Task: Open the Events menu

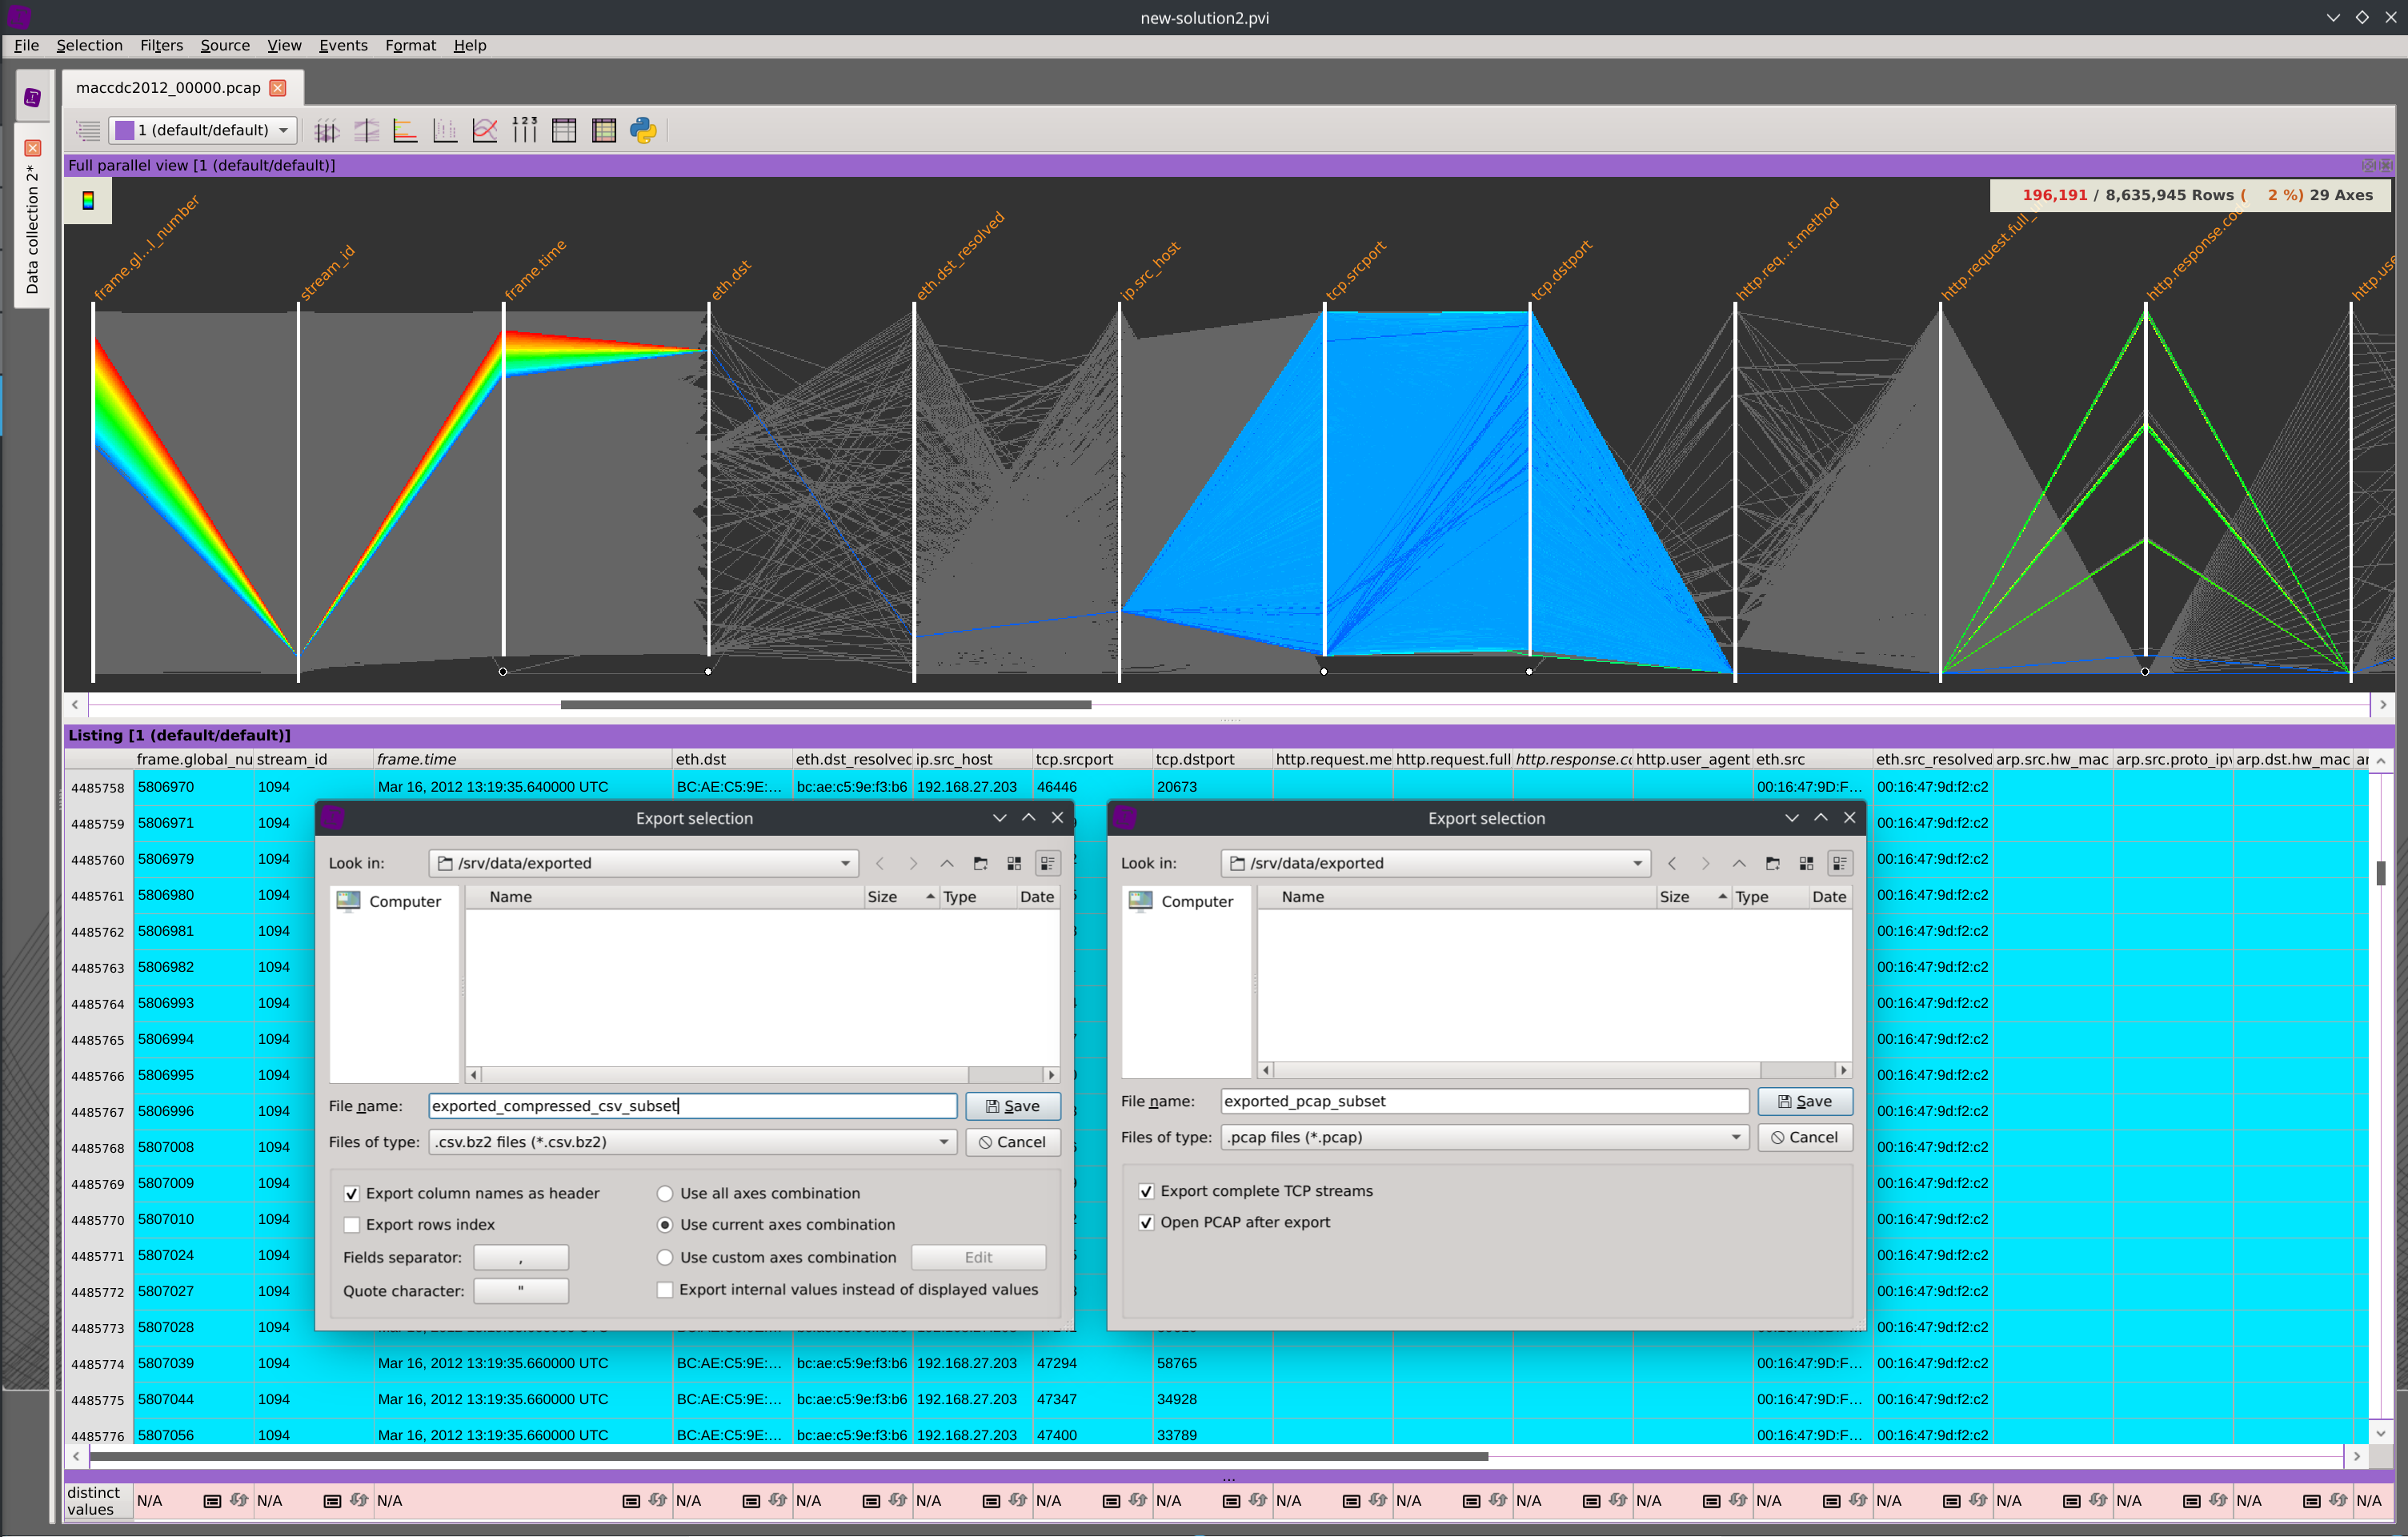Action: tap(342, 45)
